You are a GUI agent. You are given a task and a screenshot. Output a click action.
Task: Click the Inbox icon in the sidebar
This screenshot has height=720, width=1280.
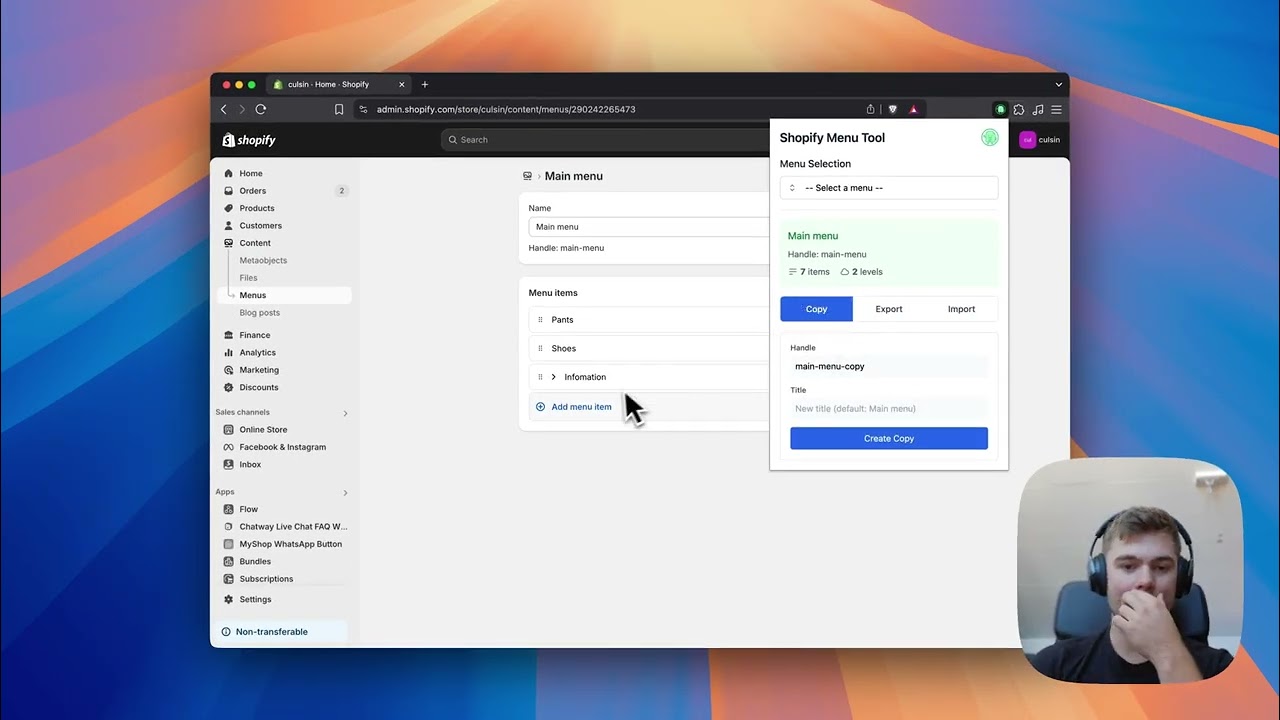(x=228, y=465)
